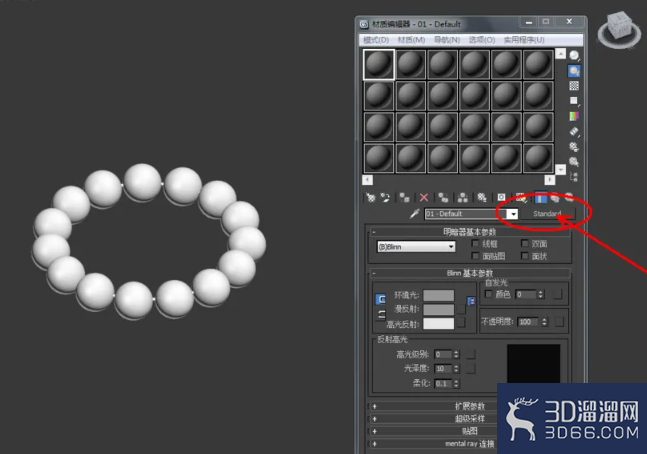This screenshot has height=454, width=647.
Task: Open the 模式(D) menu
Action: coord(376,40)
